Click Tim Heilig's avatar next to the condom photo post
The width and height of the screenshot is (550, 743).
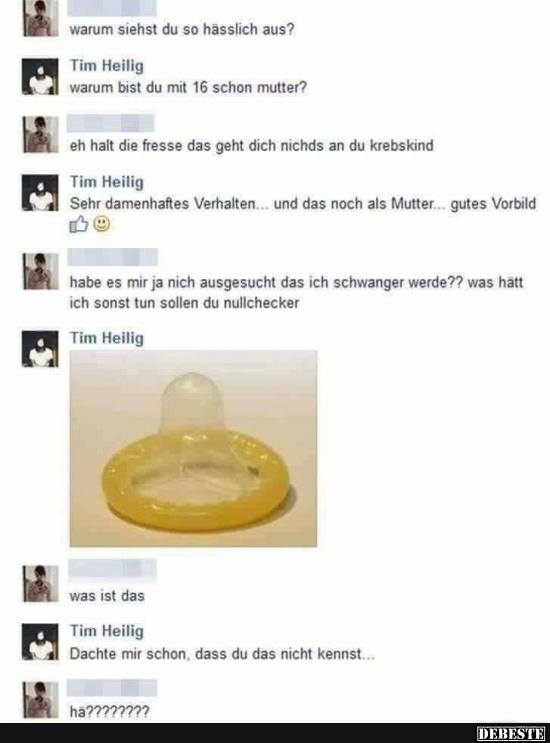(40, 349)
